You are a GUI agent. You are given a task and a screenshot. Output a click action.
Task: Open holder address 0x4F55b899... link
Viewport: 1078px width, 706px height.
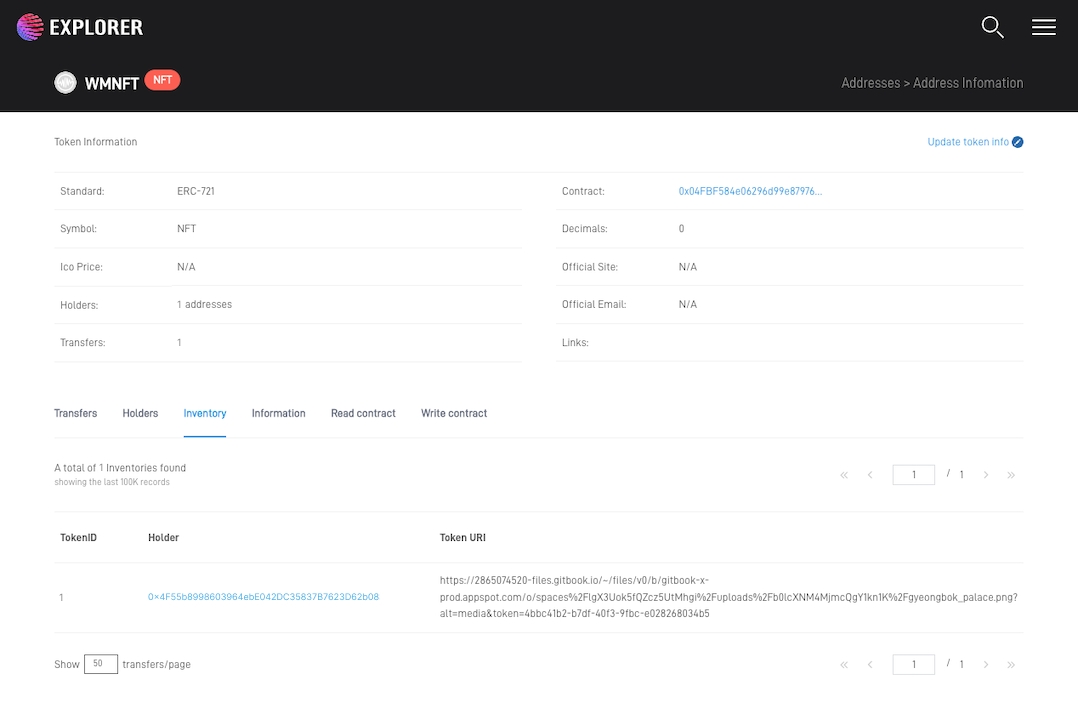[x=263, y=597]
